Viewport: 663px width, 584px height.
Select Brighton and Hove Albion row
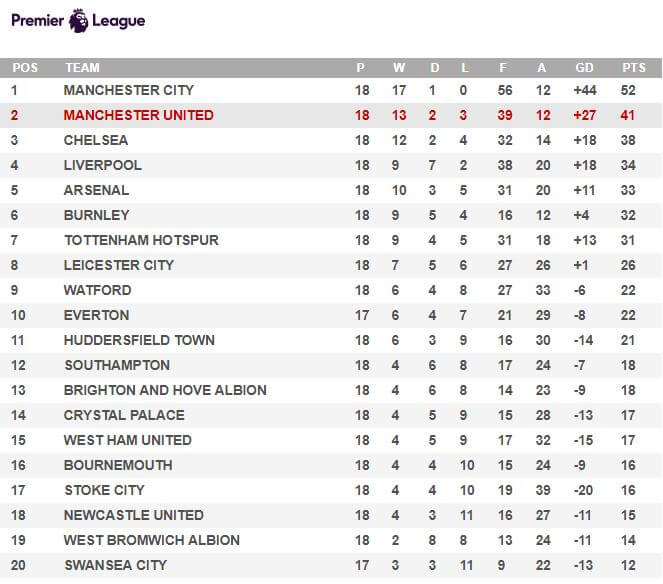tap(331, 390)
